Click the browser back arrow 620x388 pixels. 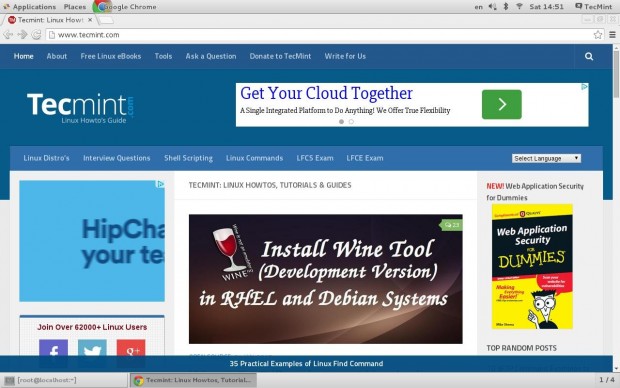pos(8,35)
